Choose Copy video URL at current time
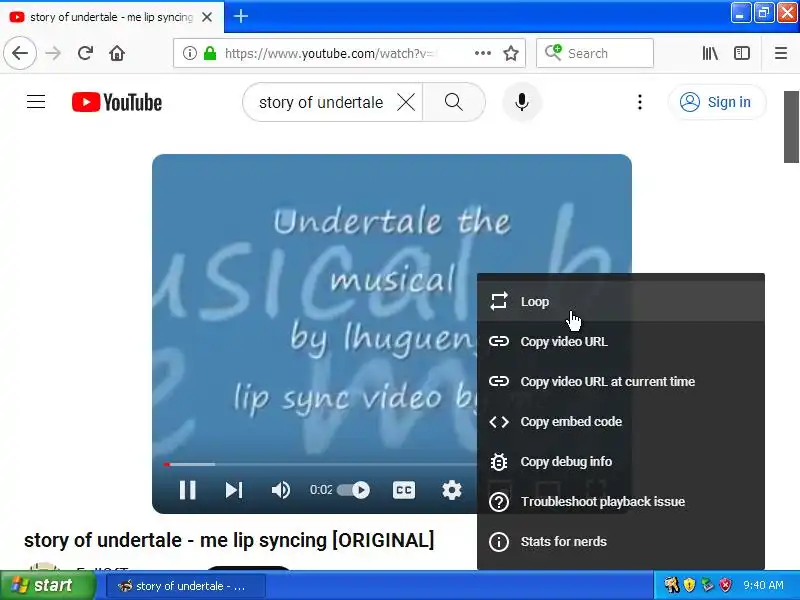Screen dimensions: 800x600 pos(621,382)
